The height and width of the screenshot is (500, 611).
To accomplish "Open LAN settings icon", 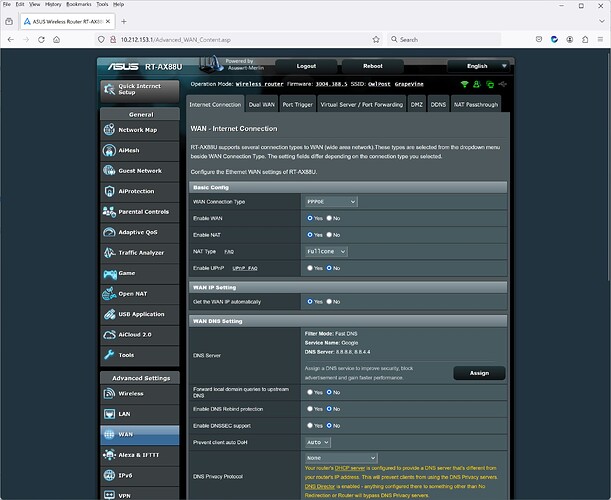I will tap(109, 414).
